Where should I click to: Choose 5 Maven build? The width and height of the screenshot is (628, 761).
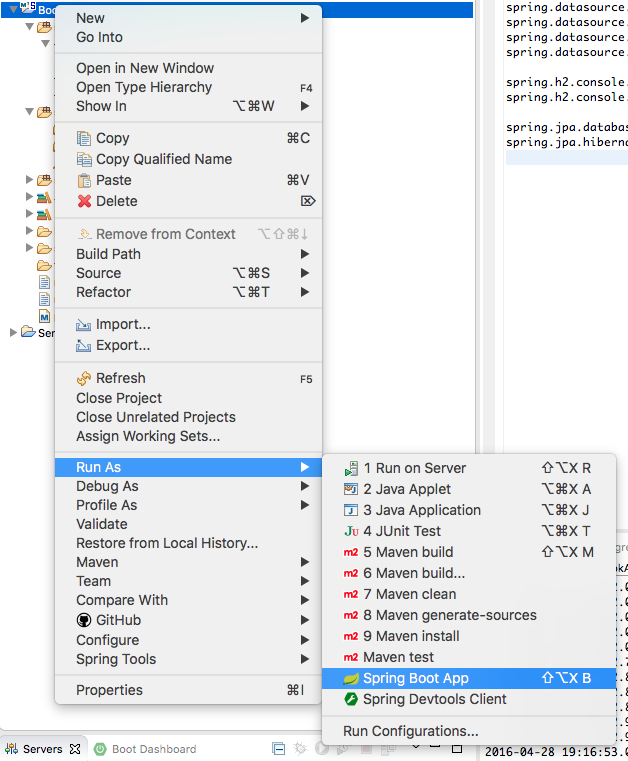(469, 552)
